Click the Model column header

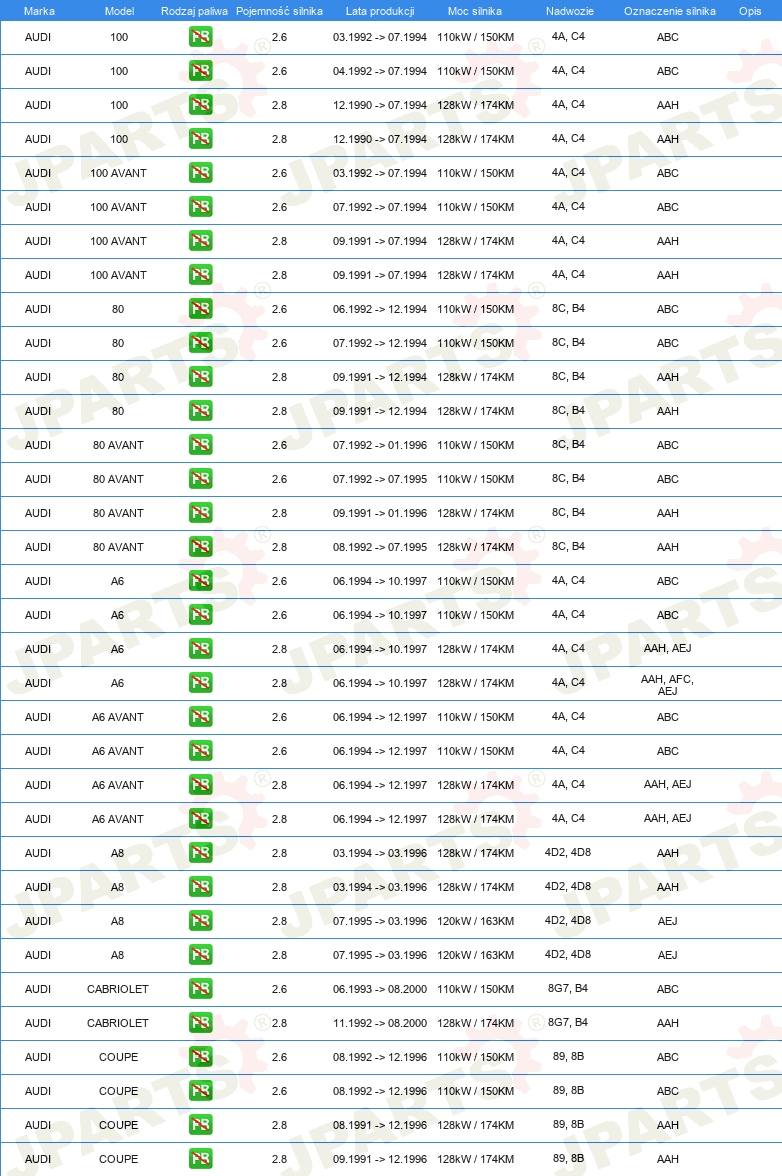click(x=119, y=11)
